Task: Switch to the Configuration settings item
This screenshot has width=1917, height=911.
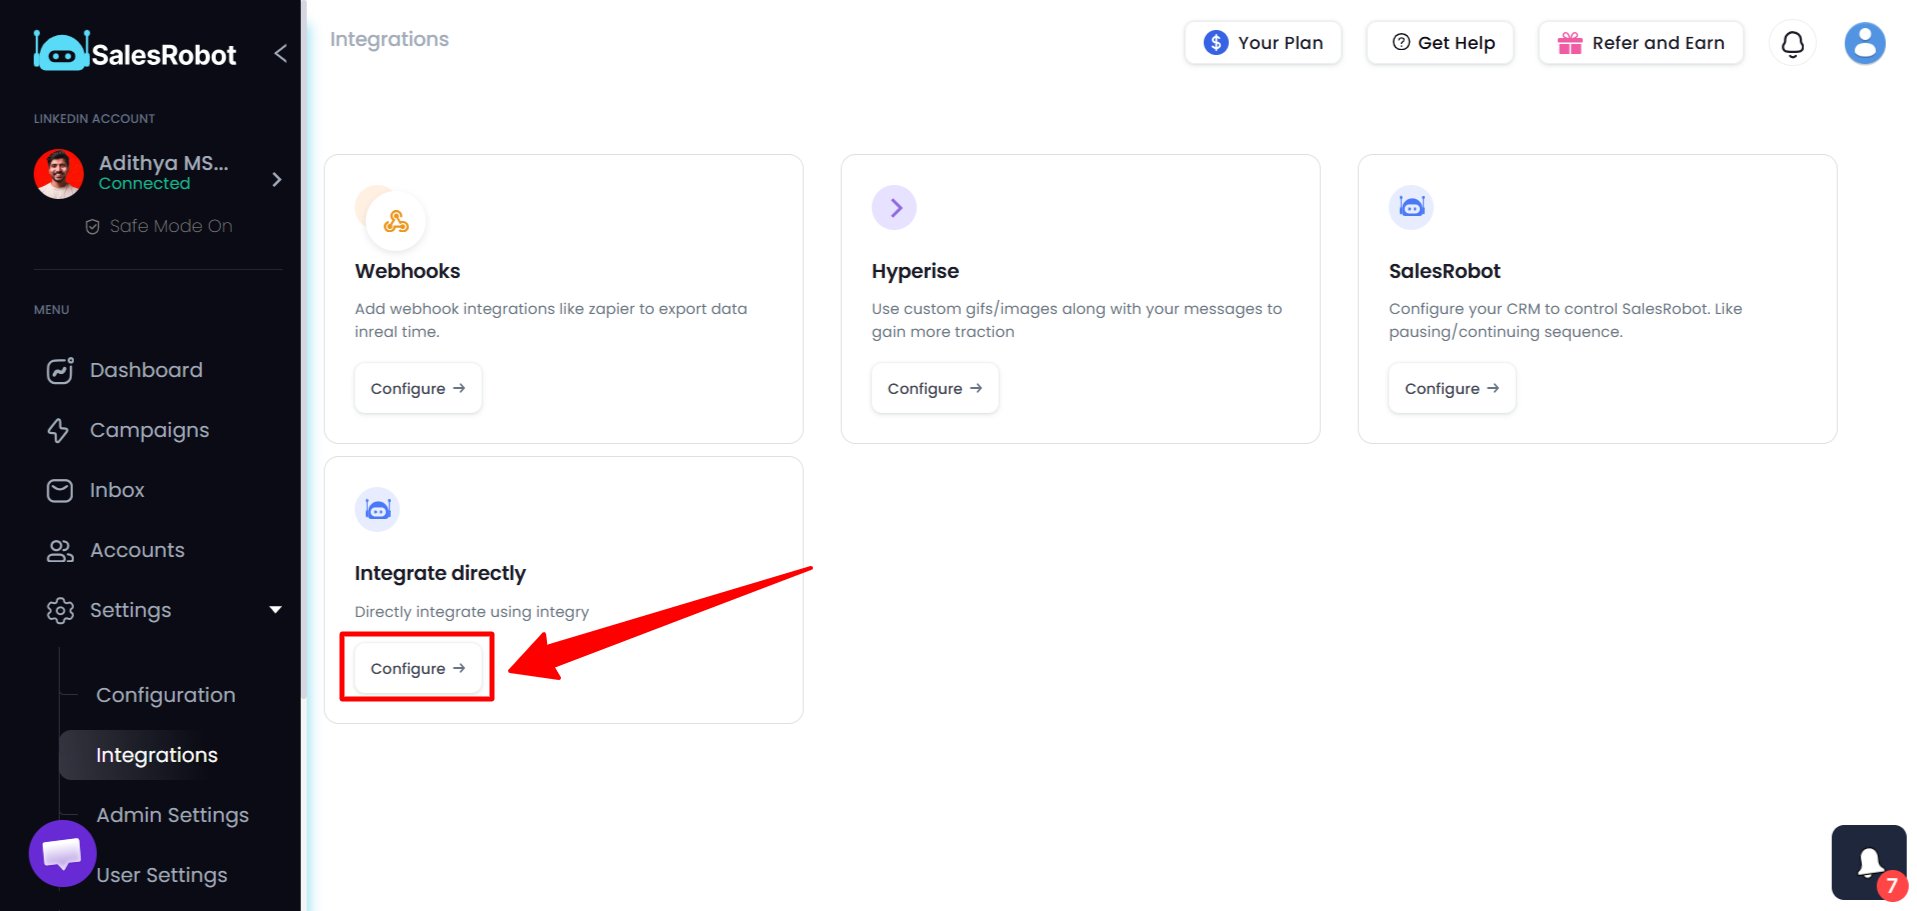Action: [x=165, y=694]
